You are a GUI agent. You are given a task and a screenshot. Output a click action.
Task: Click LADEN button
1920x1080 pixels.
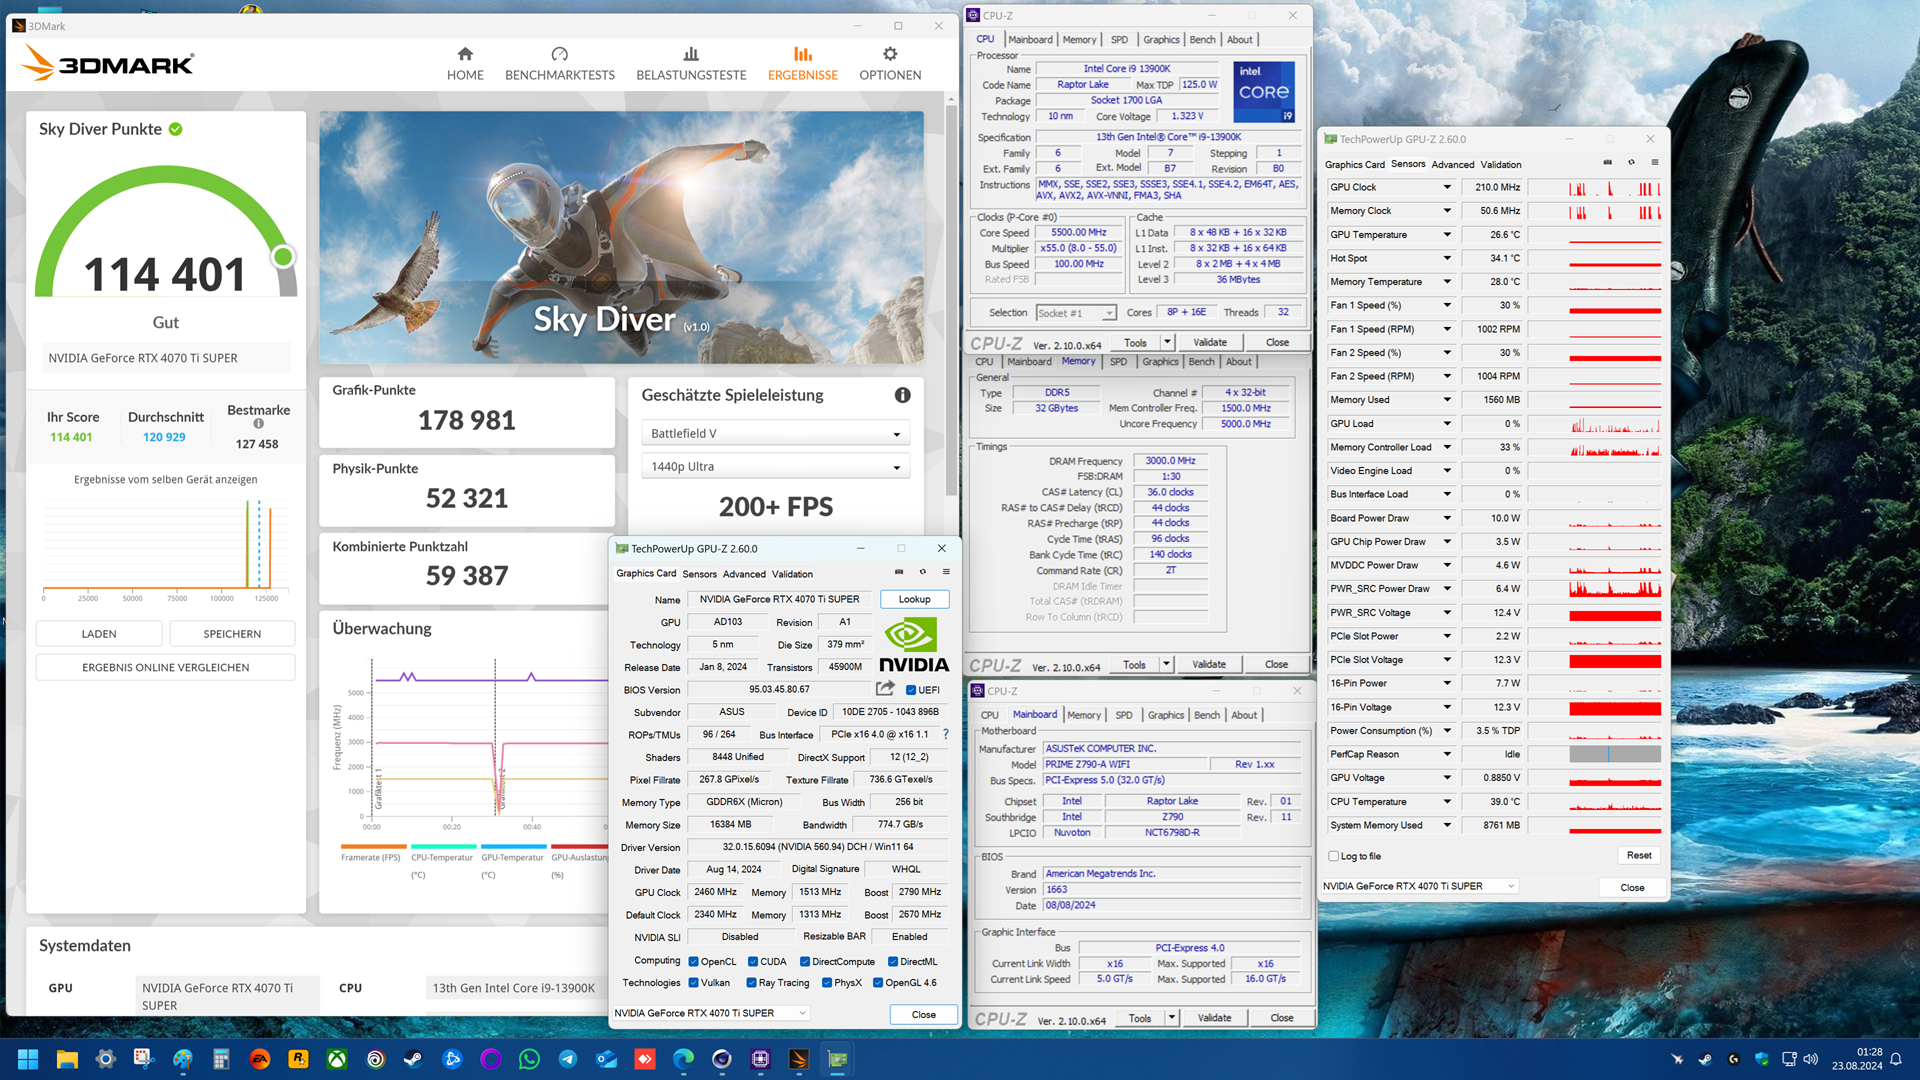[x=99, y=634]
